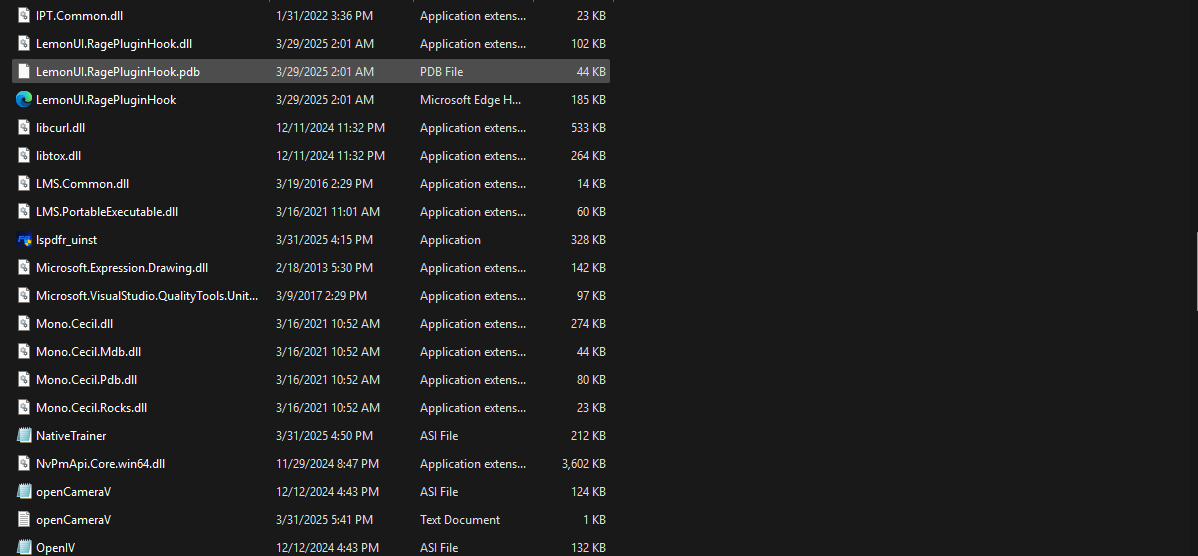Select the libtox.dll file
The width and height of the screenshot is (1198, 556).
58,156
